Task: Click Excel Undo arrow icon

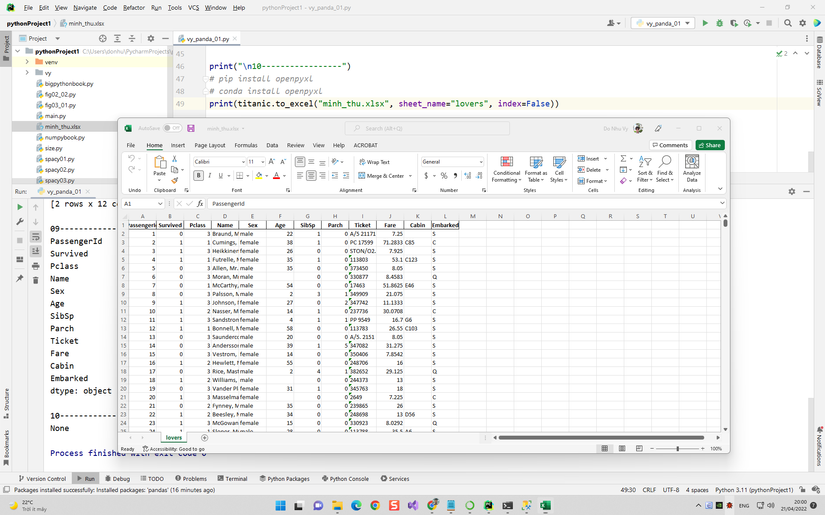Action: (x=131, y=159)
